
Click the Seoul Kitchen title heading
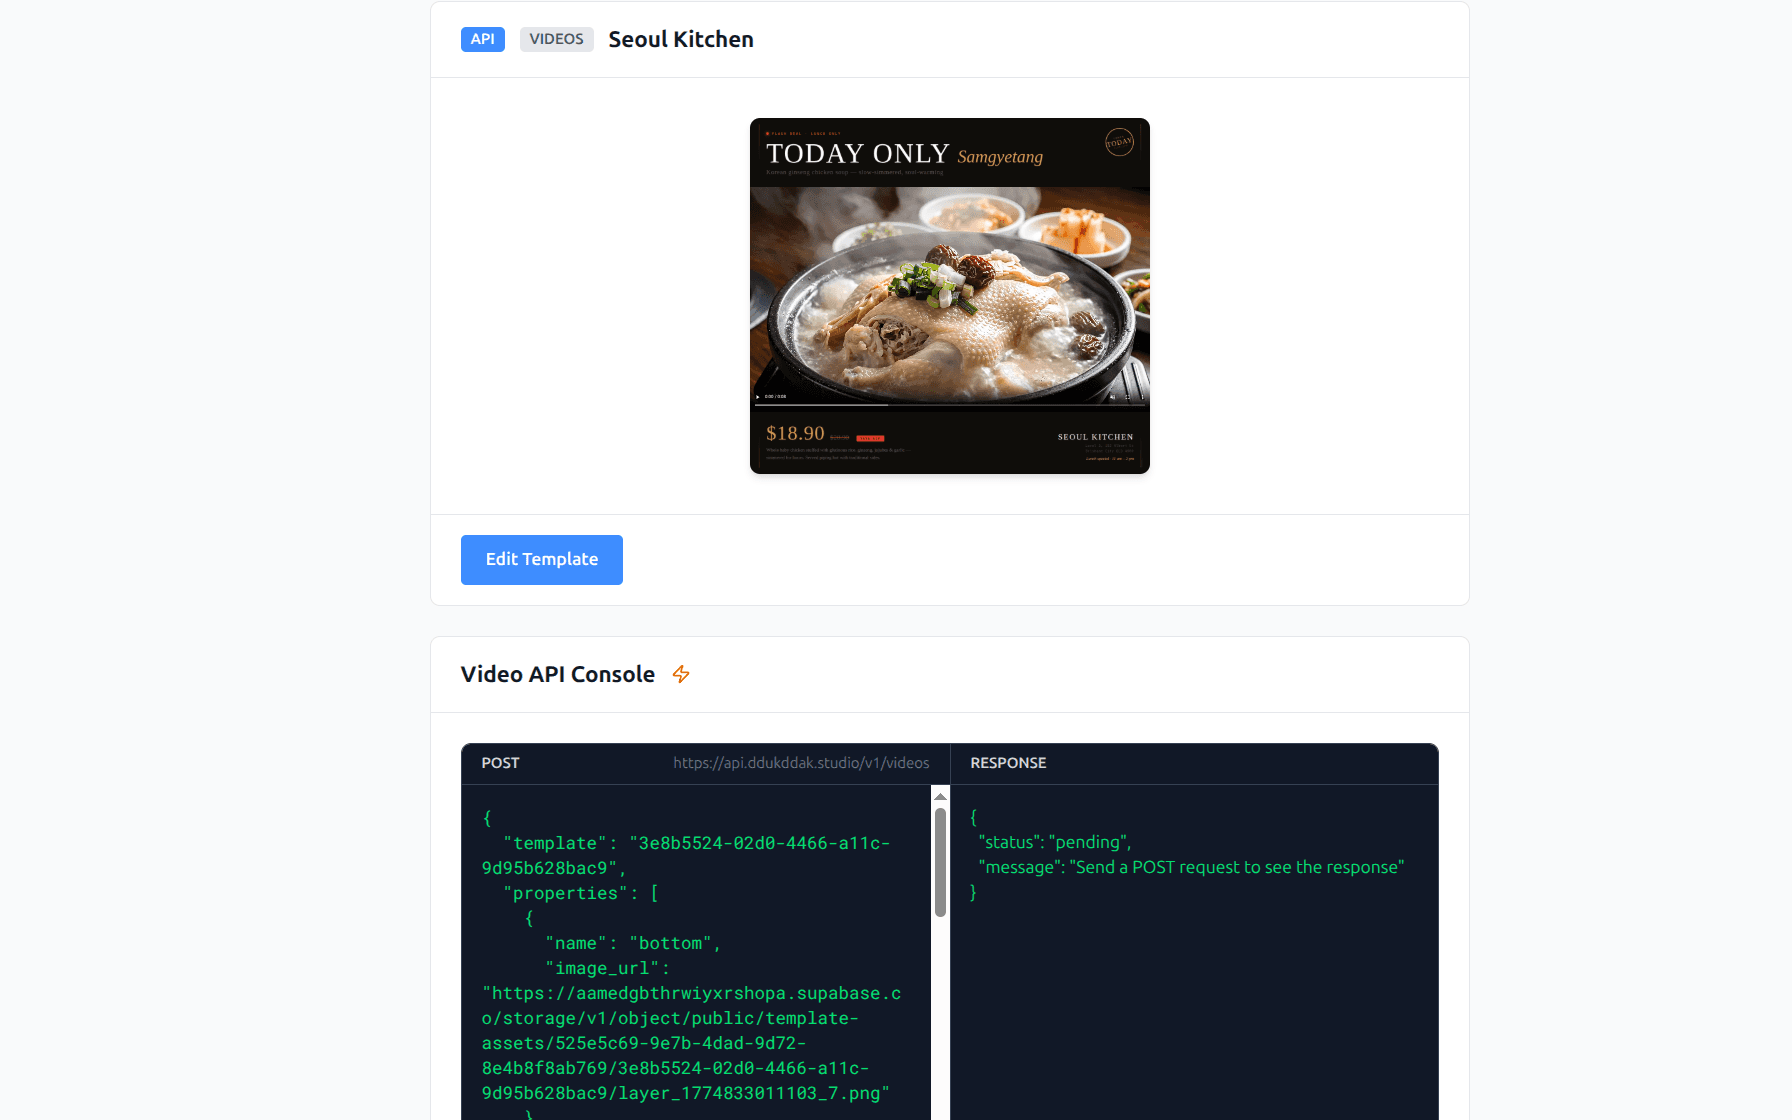[681, 39]
